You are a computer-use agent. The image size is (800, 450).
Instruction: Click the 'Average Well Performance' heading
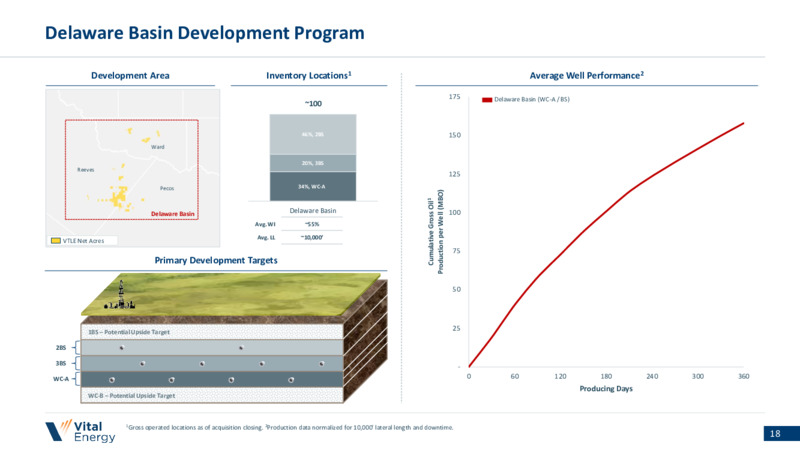point(586,76)
